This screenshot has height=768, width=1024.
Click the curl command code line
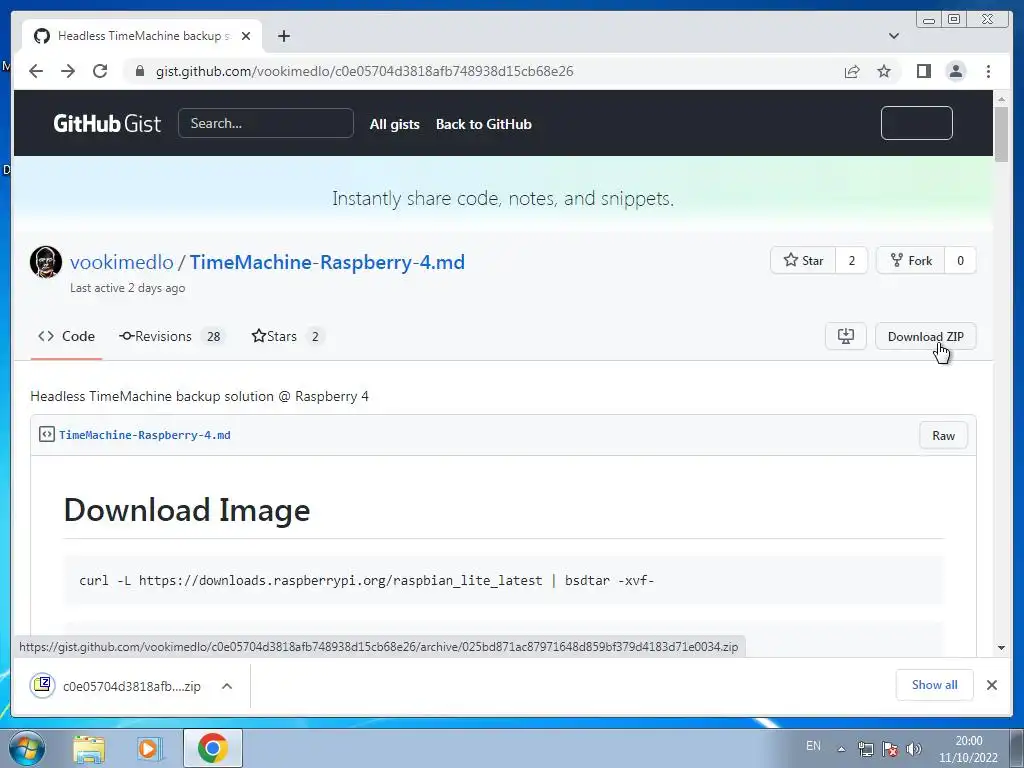(x=366, y=581)
